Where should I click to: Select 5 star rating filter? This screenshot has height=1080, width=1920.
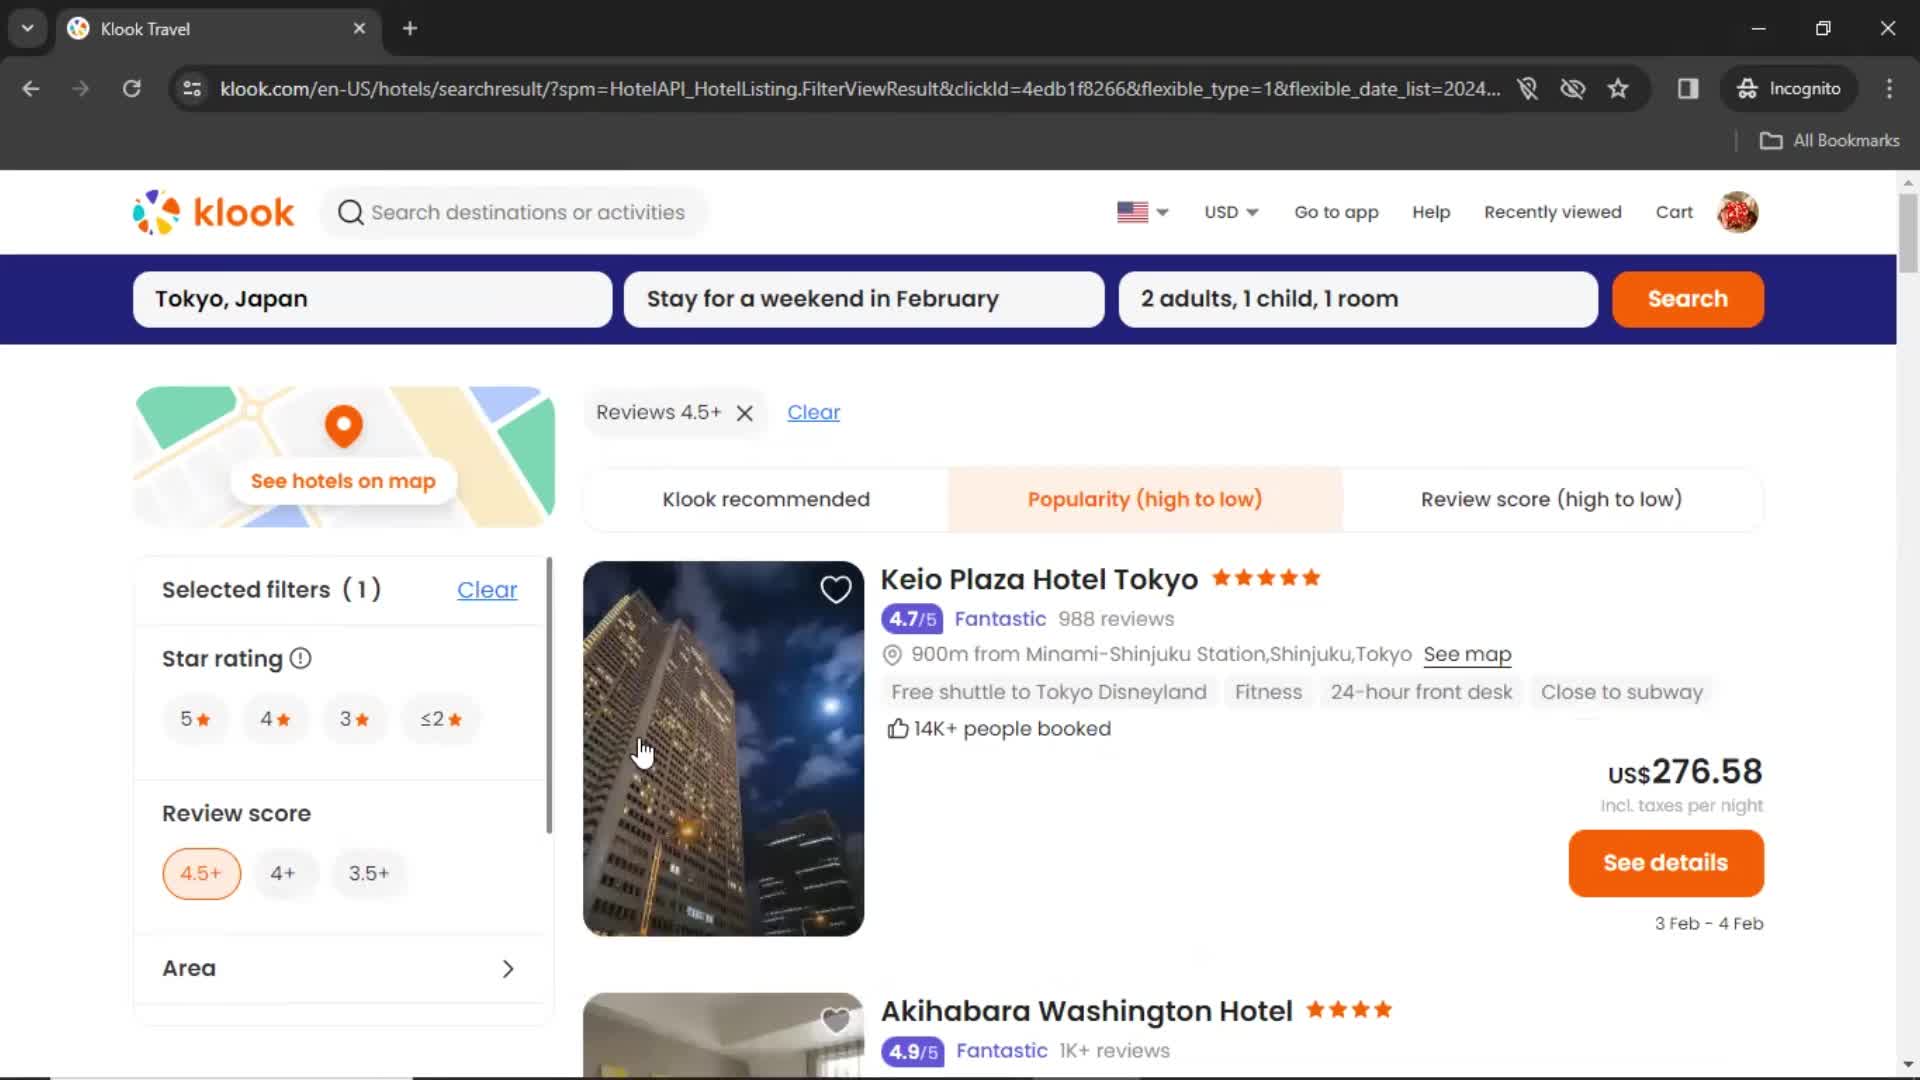pos(195,719)
